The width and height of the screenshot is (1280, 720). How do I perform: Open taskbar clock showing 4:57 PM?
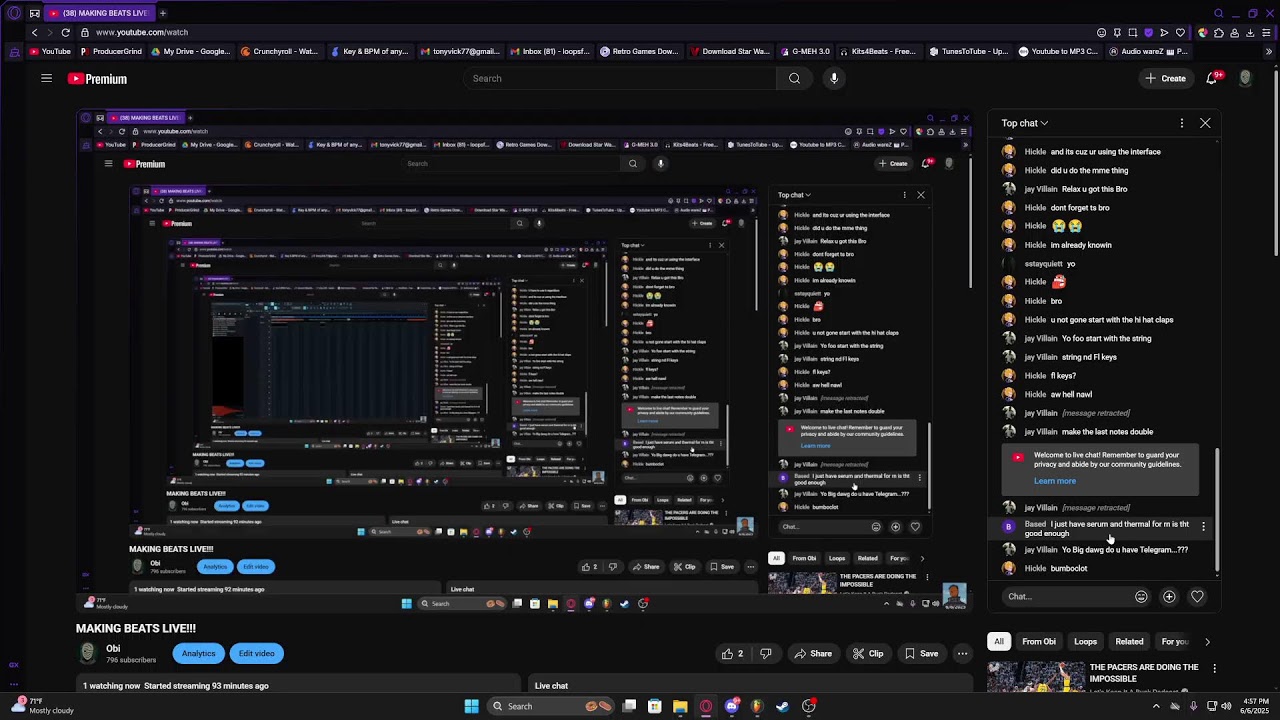(x=1254, y=706)
